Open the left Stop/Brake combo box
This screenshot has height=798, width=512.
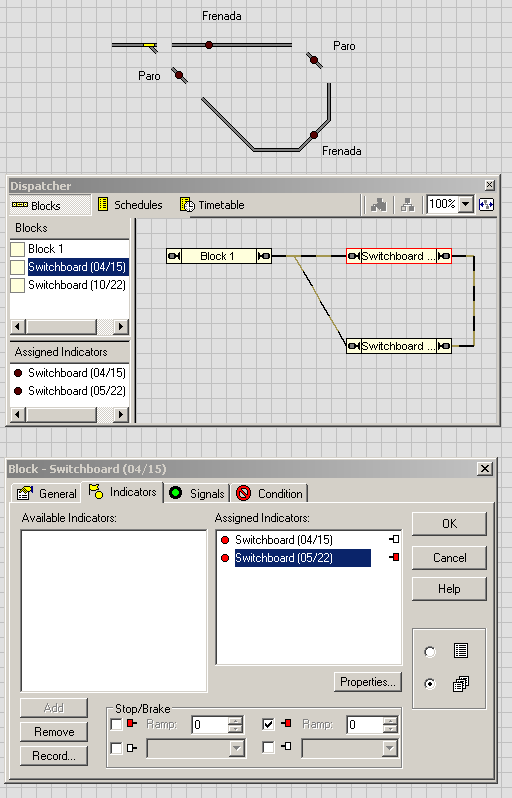click(x=195, y=748)
